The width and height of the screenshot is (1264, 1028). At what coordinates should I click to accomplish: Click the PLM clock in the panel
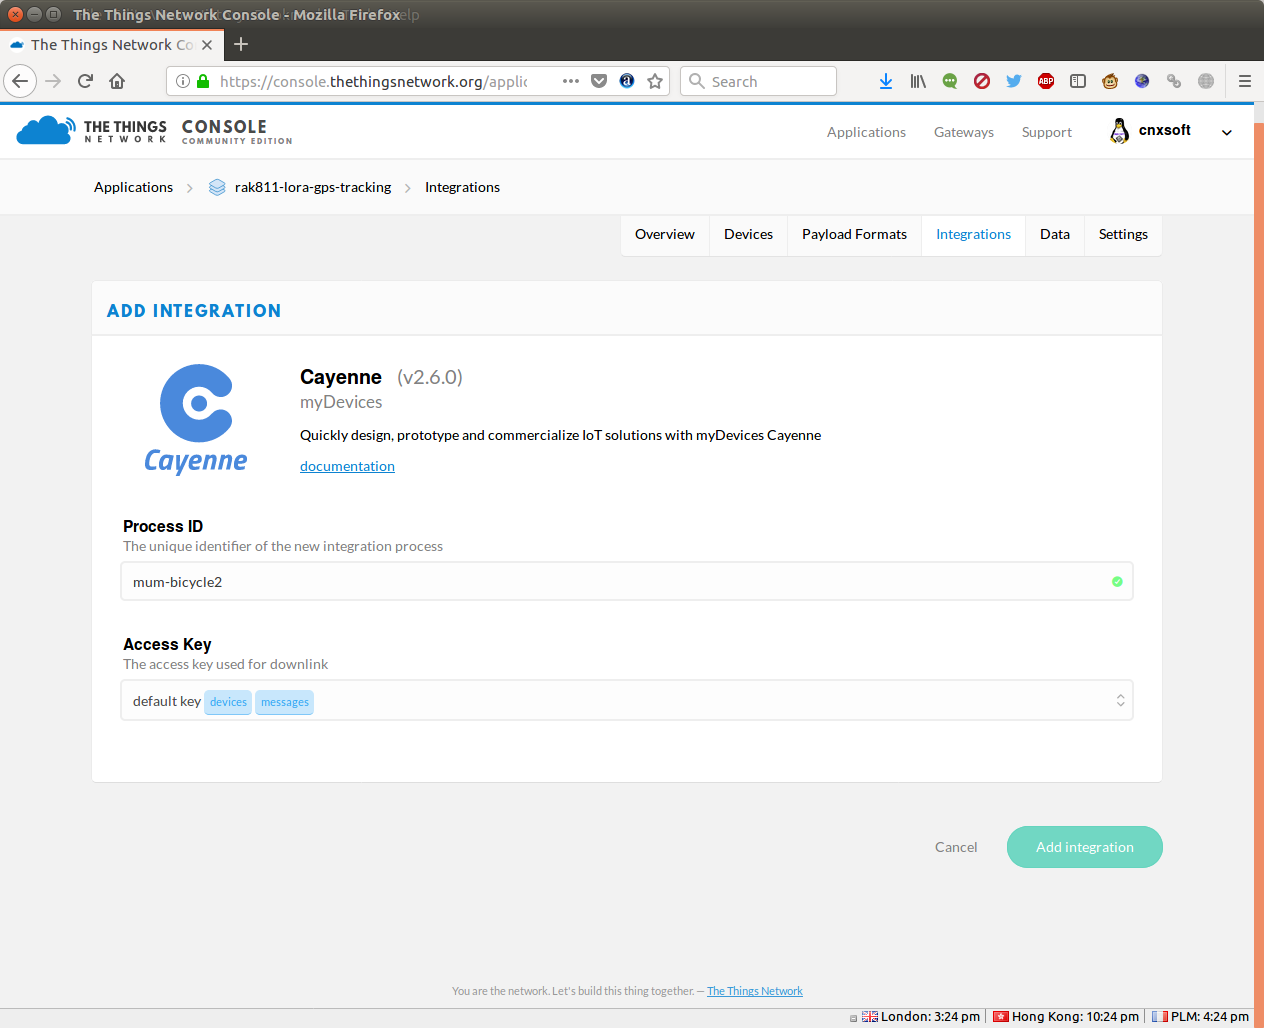(x=1200, y=1017)
